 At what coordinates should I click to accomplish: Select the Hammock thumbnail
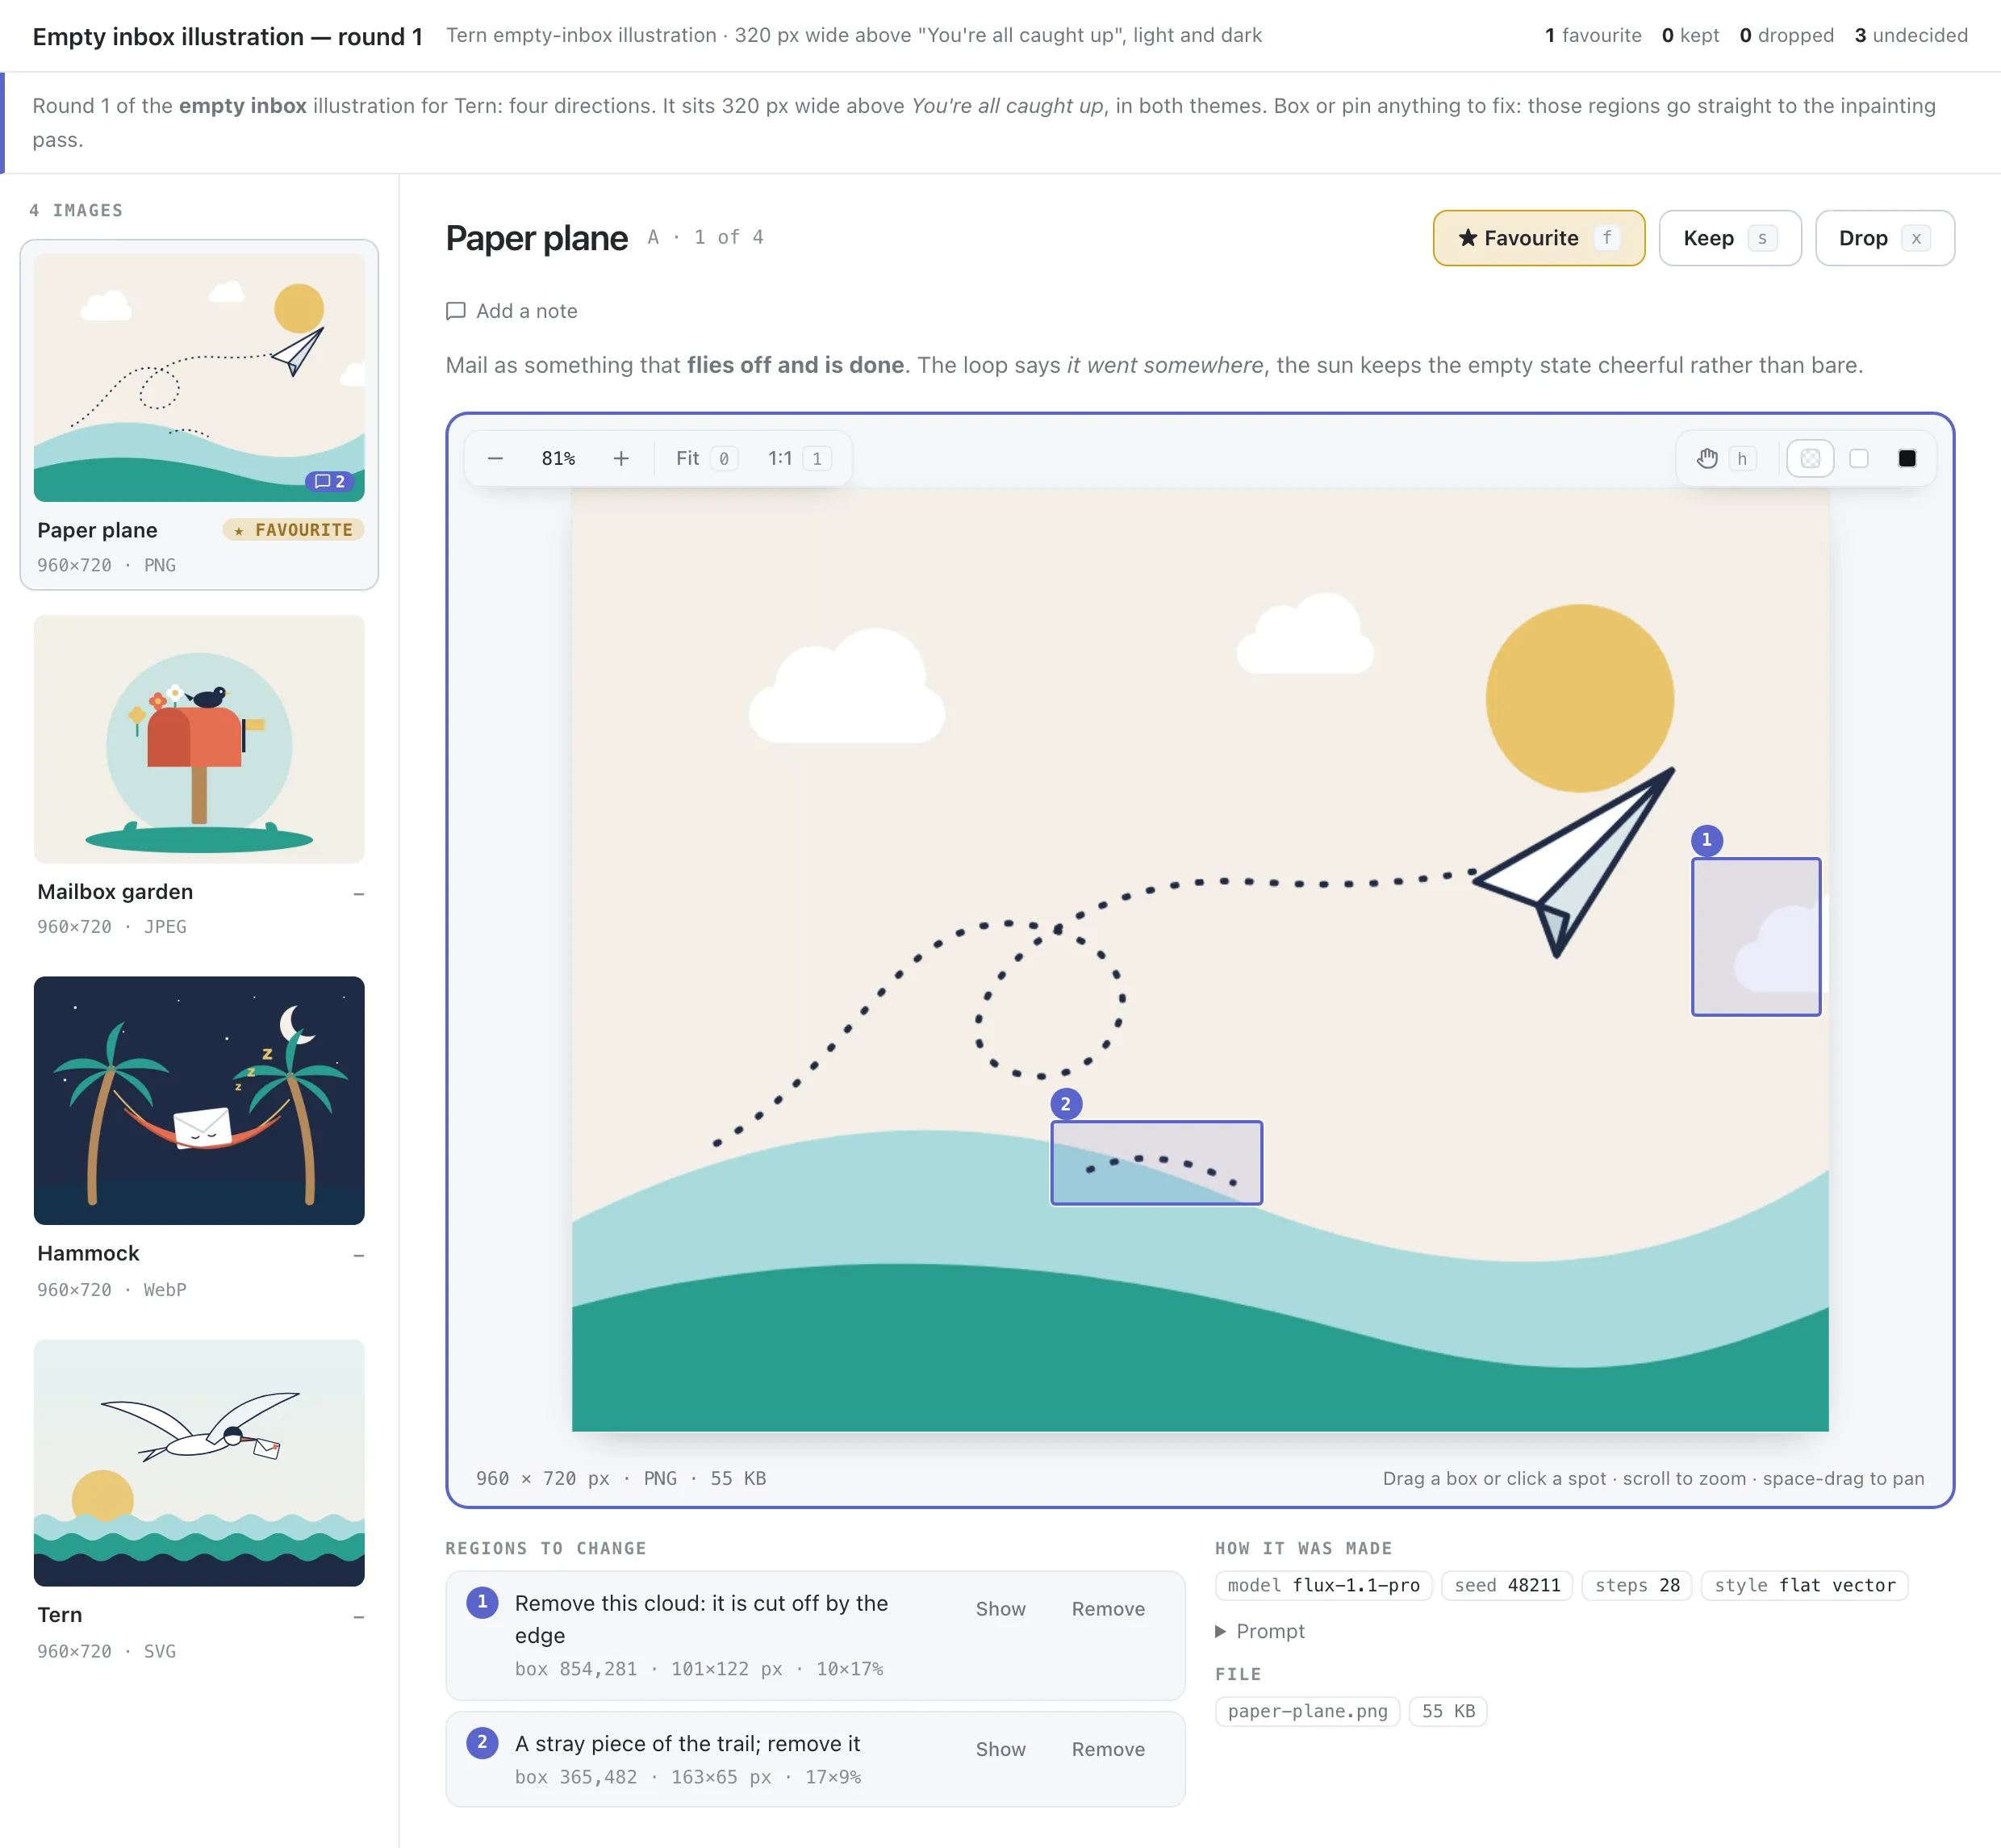(x=199, y=1100)
